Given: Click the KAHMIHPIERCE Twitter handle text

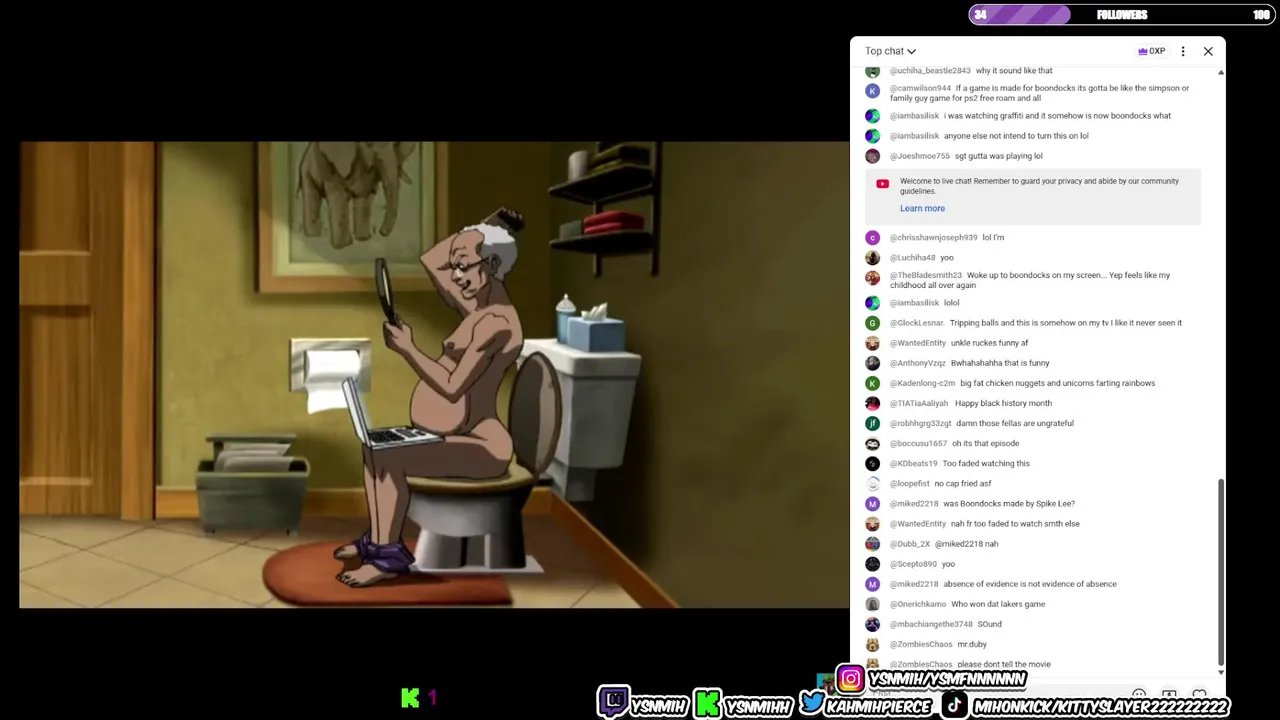Looking at the screenshot, I should 880,706.
